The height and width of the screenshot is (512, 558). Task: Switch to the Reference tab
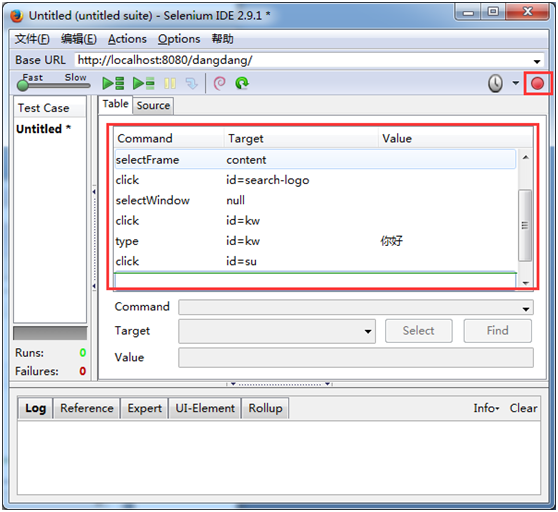click(86, 408)
